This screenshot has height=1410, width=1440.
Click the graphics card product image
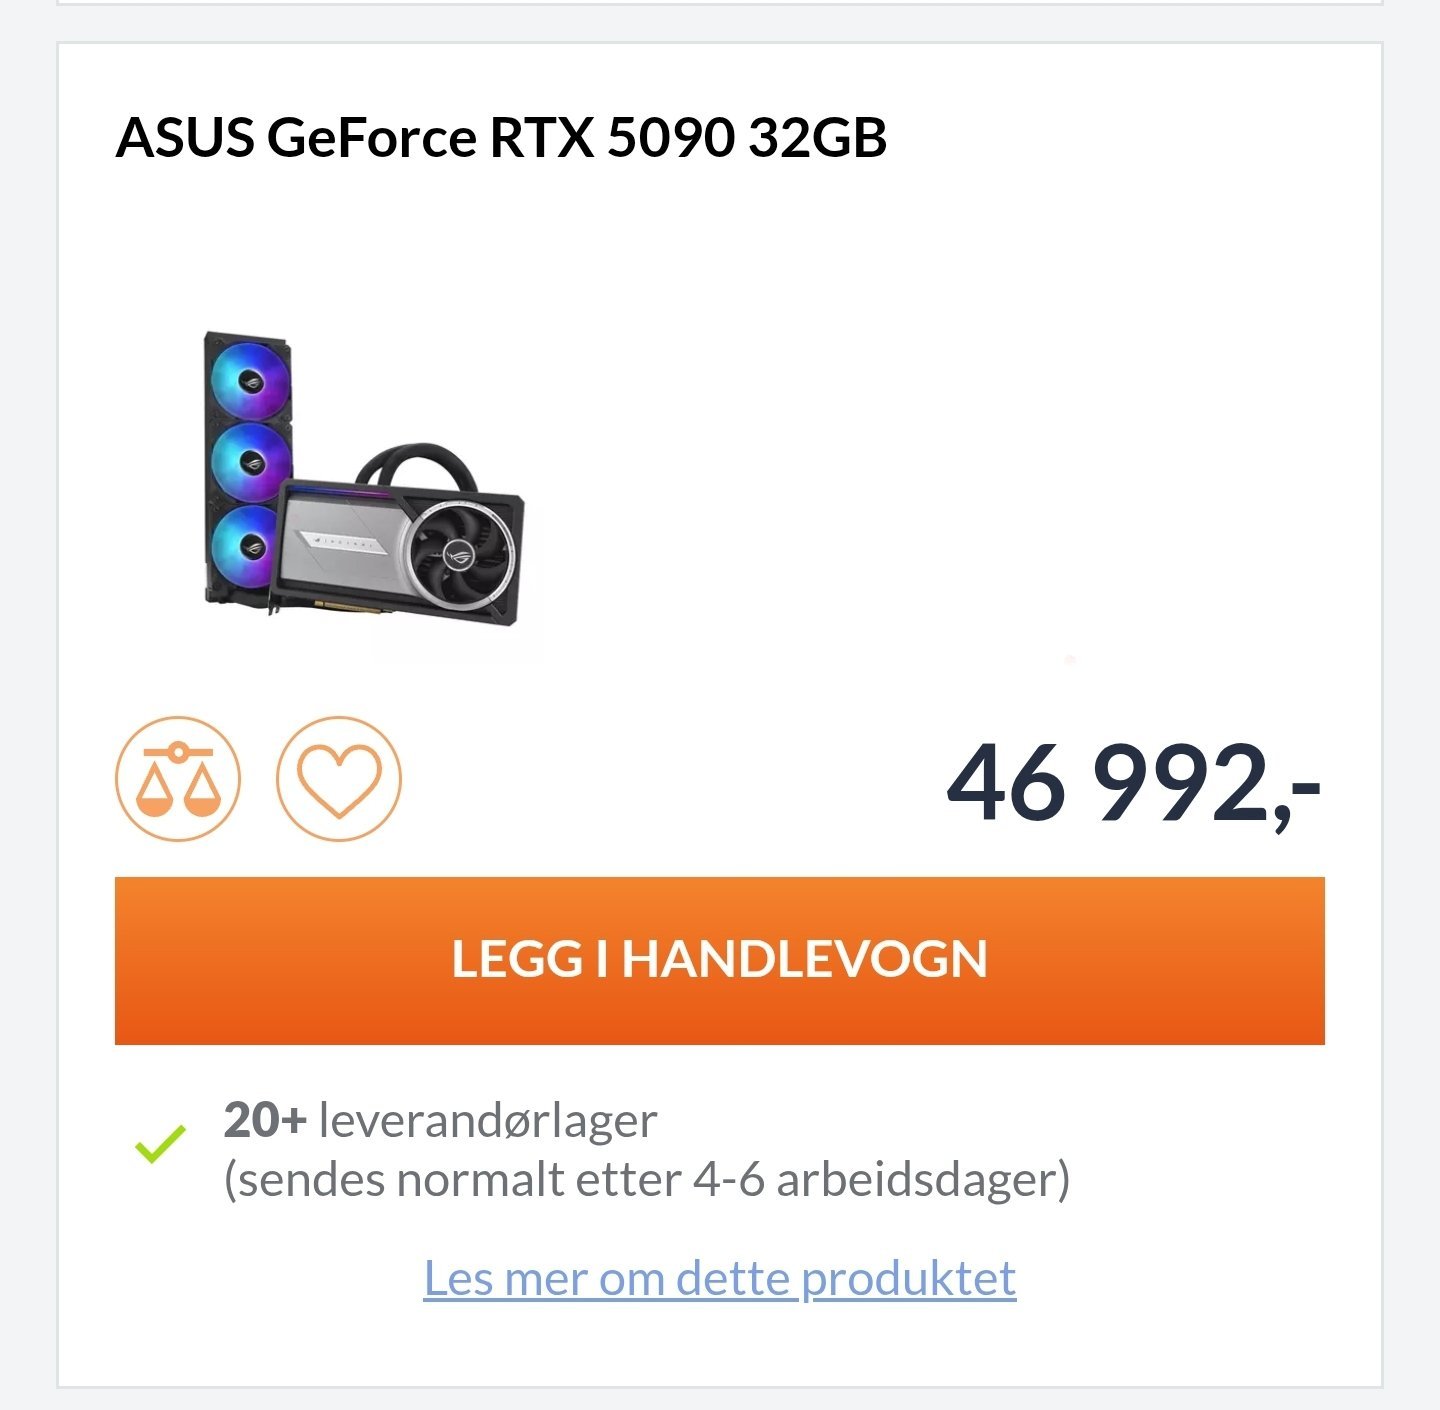click(x=364, y=479)
